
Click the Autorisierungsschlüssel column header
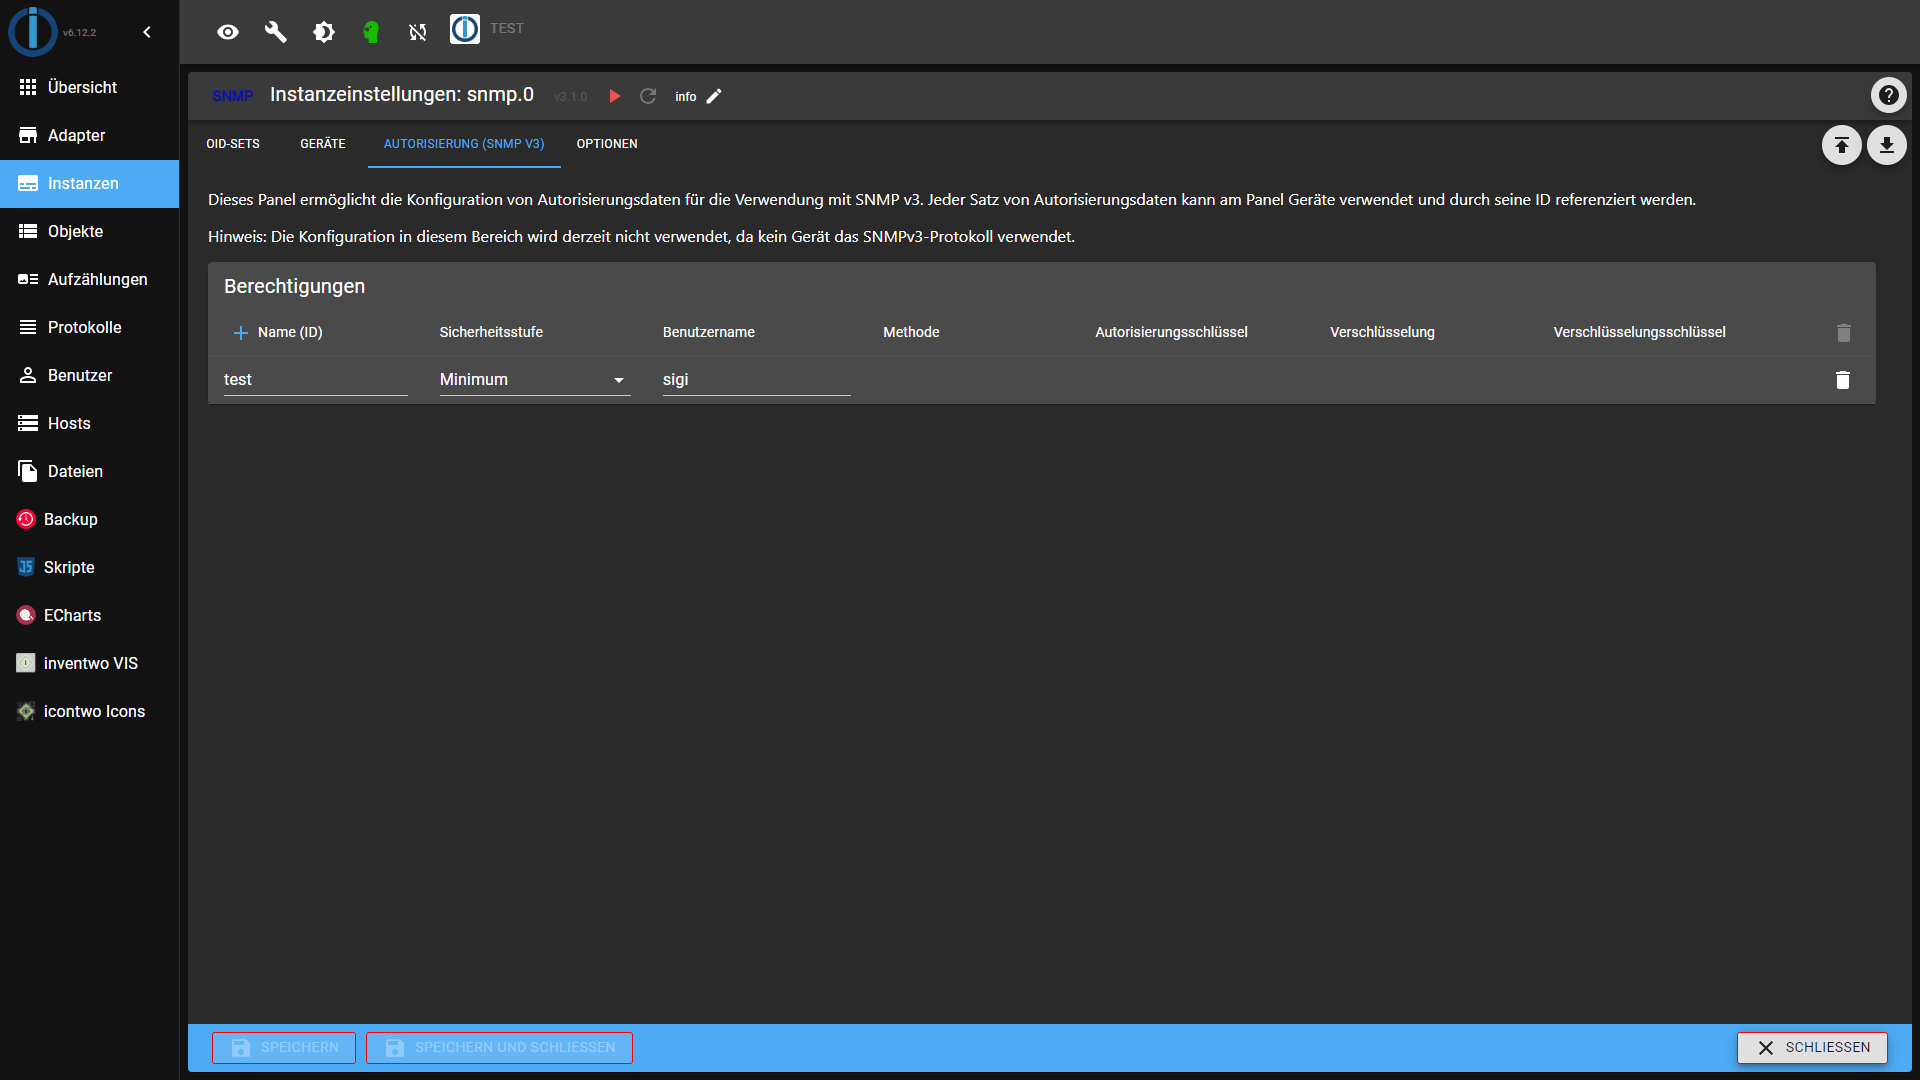click(1171, 332)
